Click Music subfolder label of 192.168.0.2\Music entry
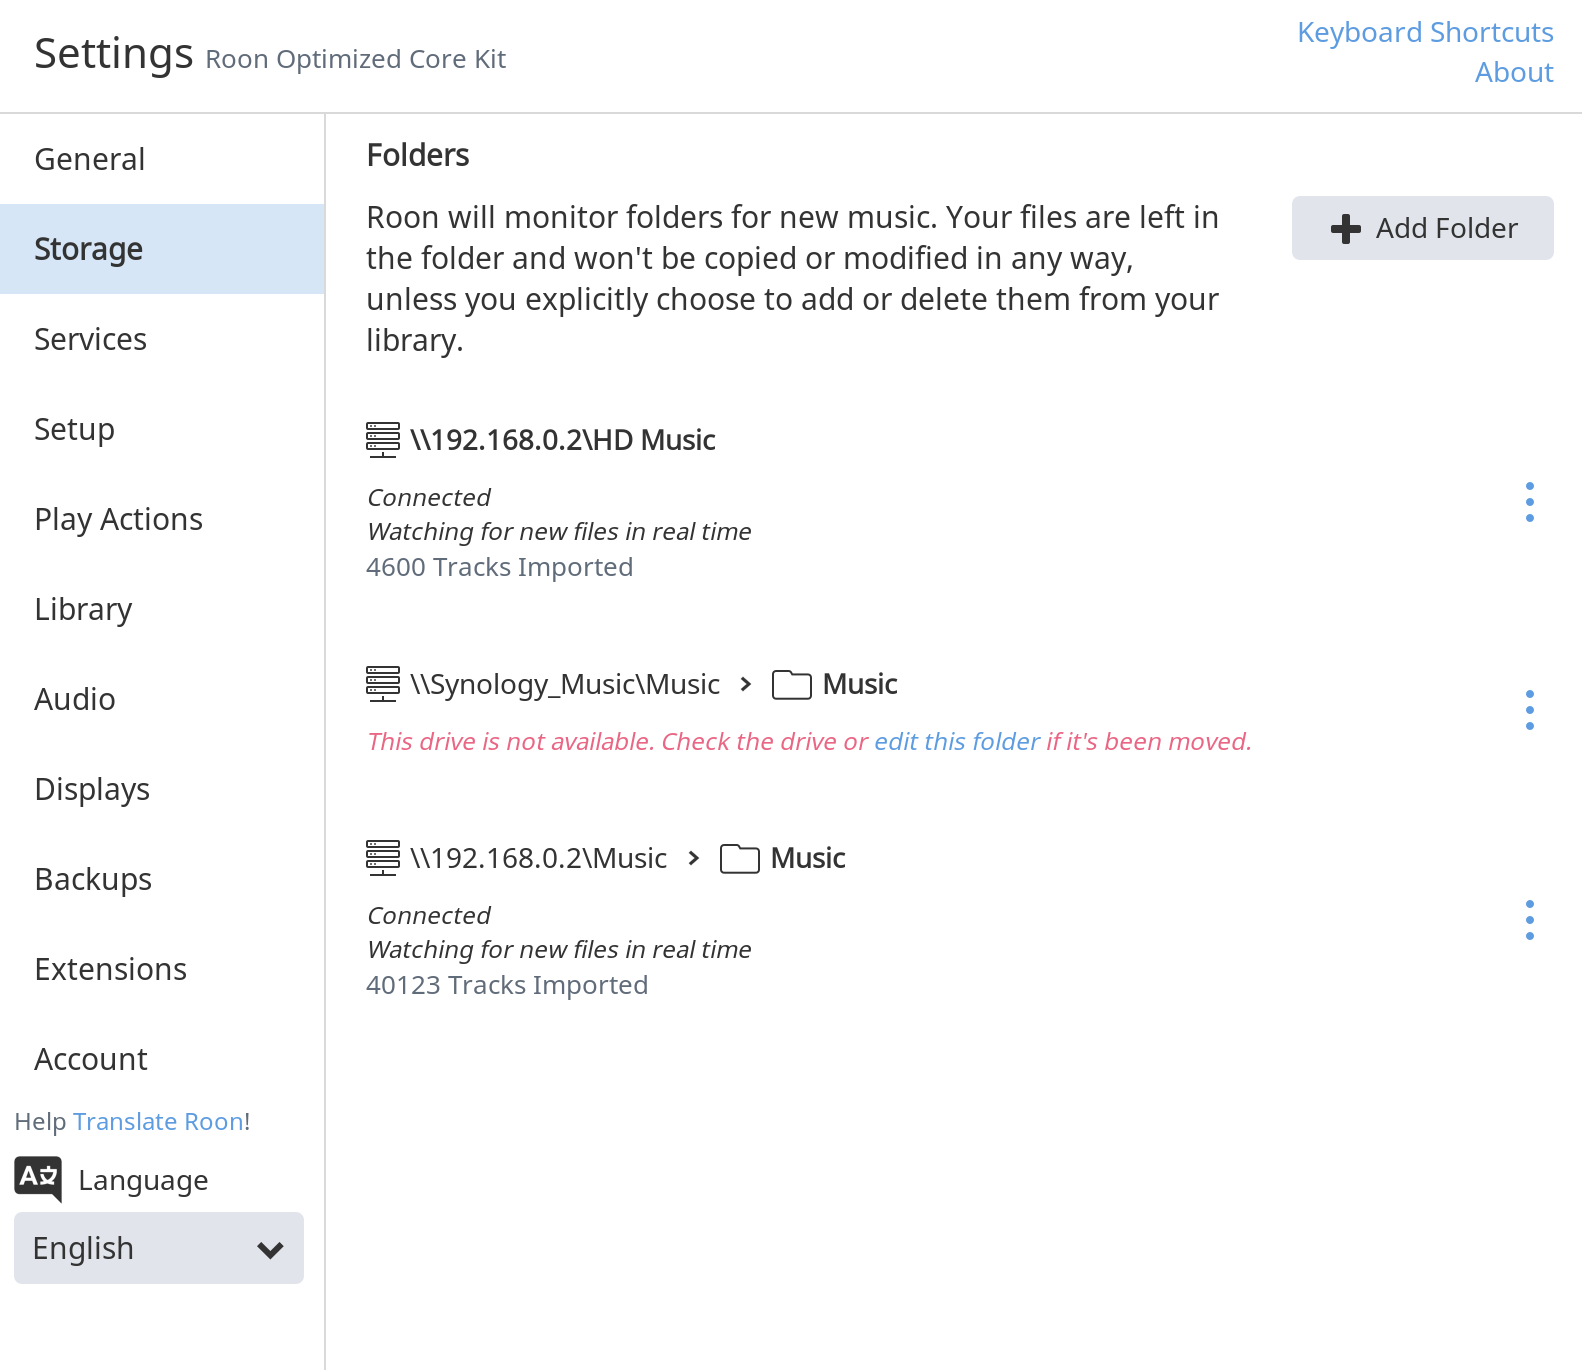Viewport: 1582px width, 1370px height. click(808, 858)
